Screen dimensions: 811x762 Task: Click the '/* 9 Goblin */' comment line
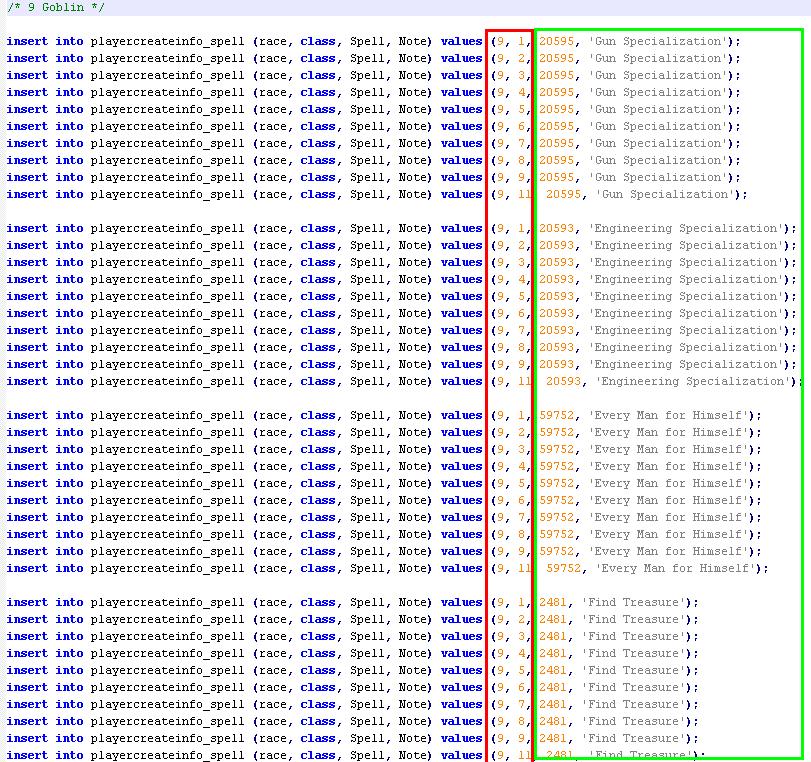(x=56, y=7)
